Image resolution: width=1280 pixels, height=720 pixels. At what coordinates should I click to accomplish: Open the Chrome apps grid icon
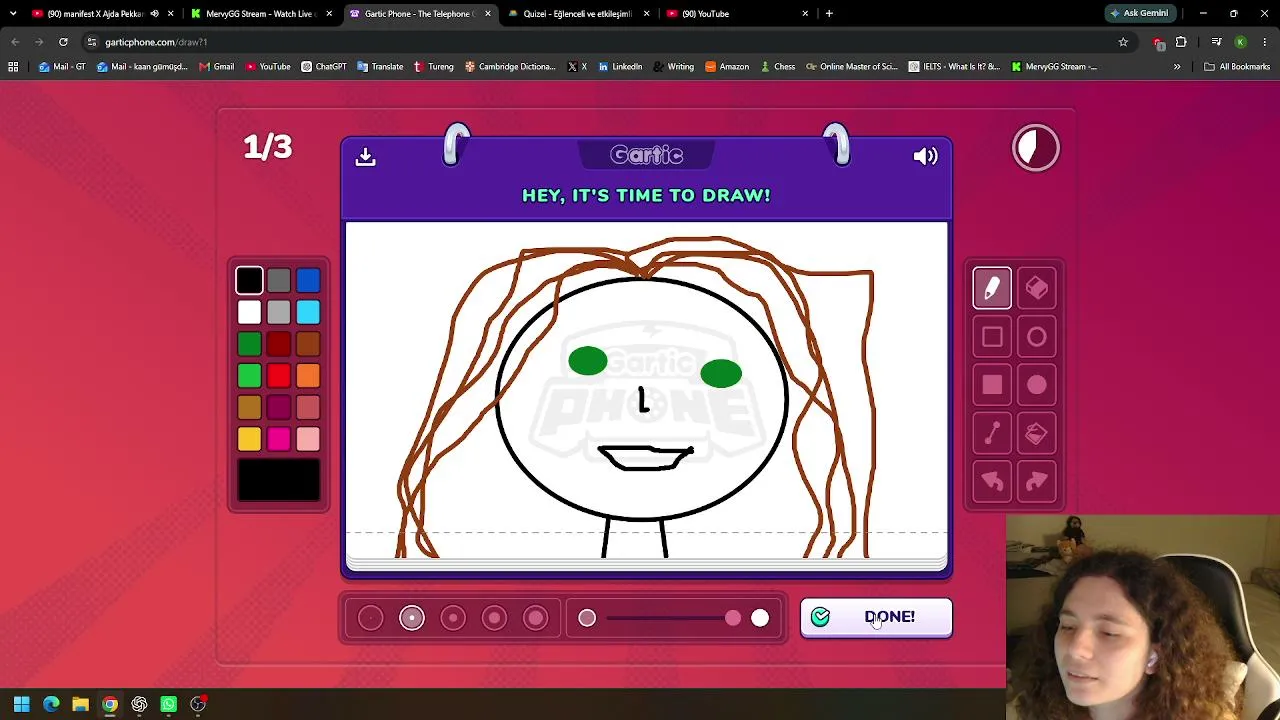point(13,67)
